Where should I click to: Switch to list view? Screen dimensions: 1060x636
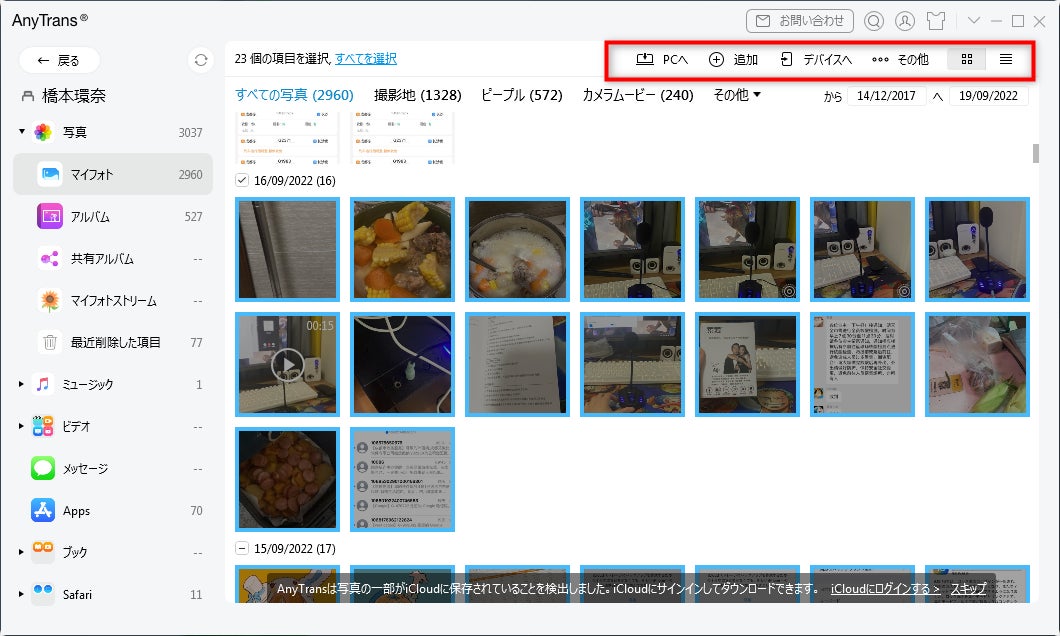(x=1006, y=59)
